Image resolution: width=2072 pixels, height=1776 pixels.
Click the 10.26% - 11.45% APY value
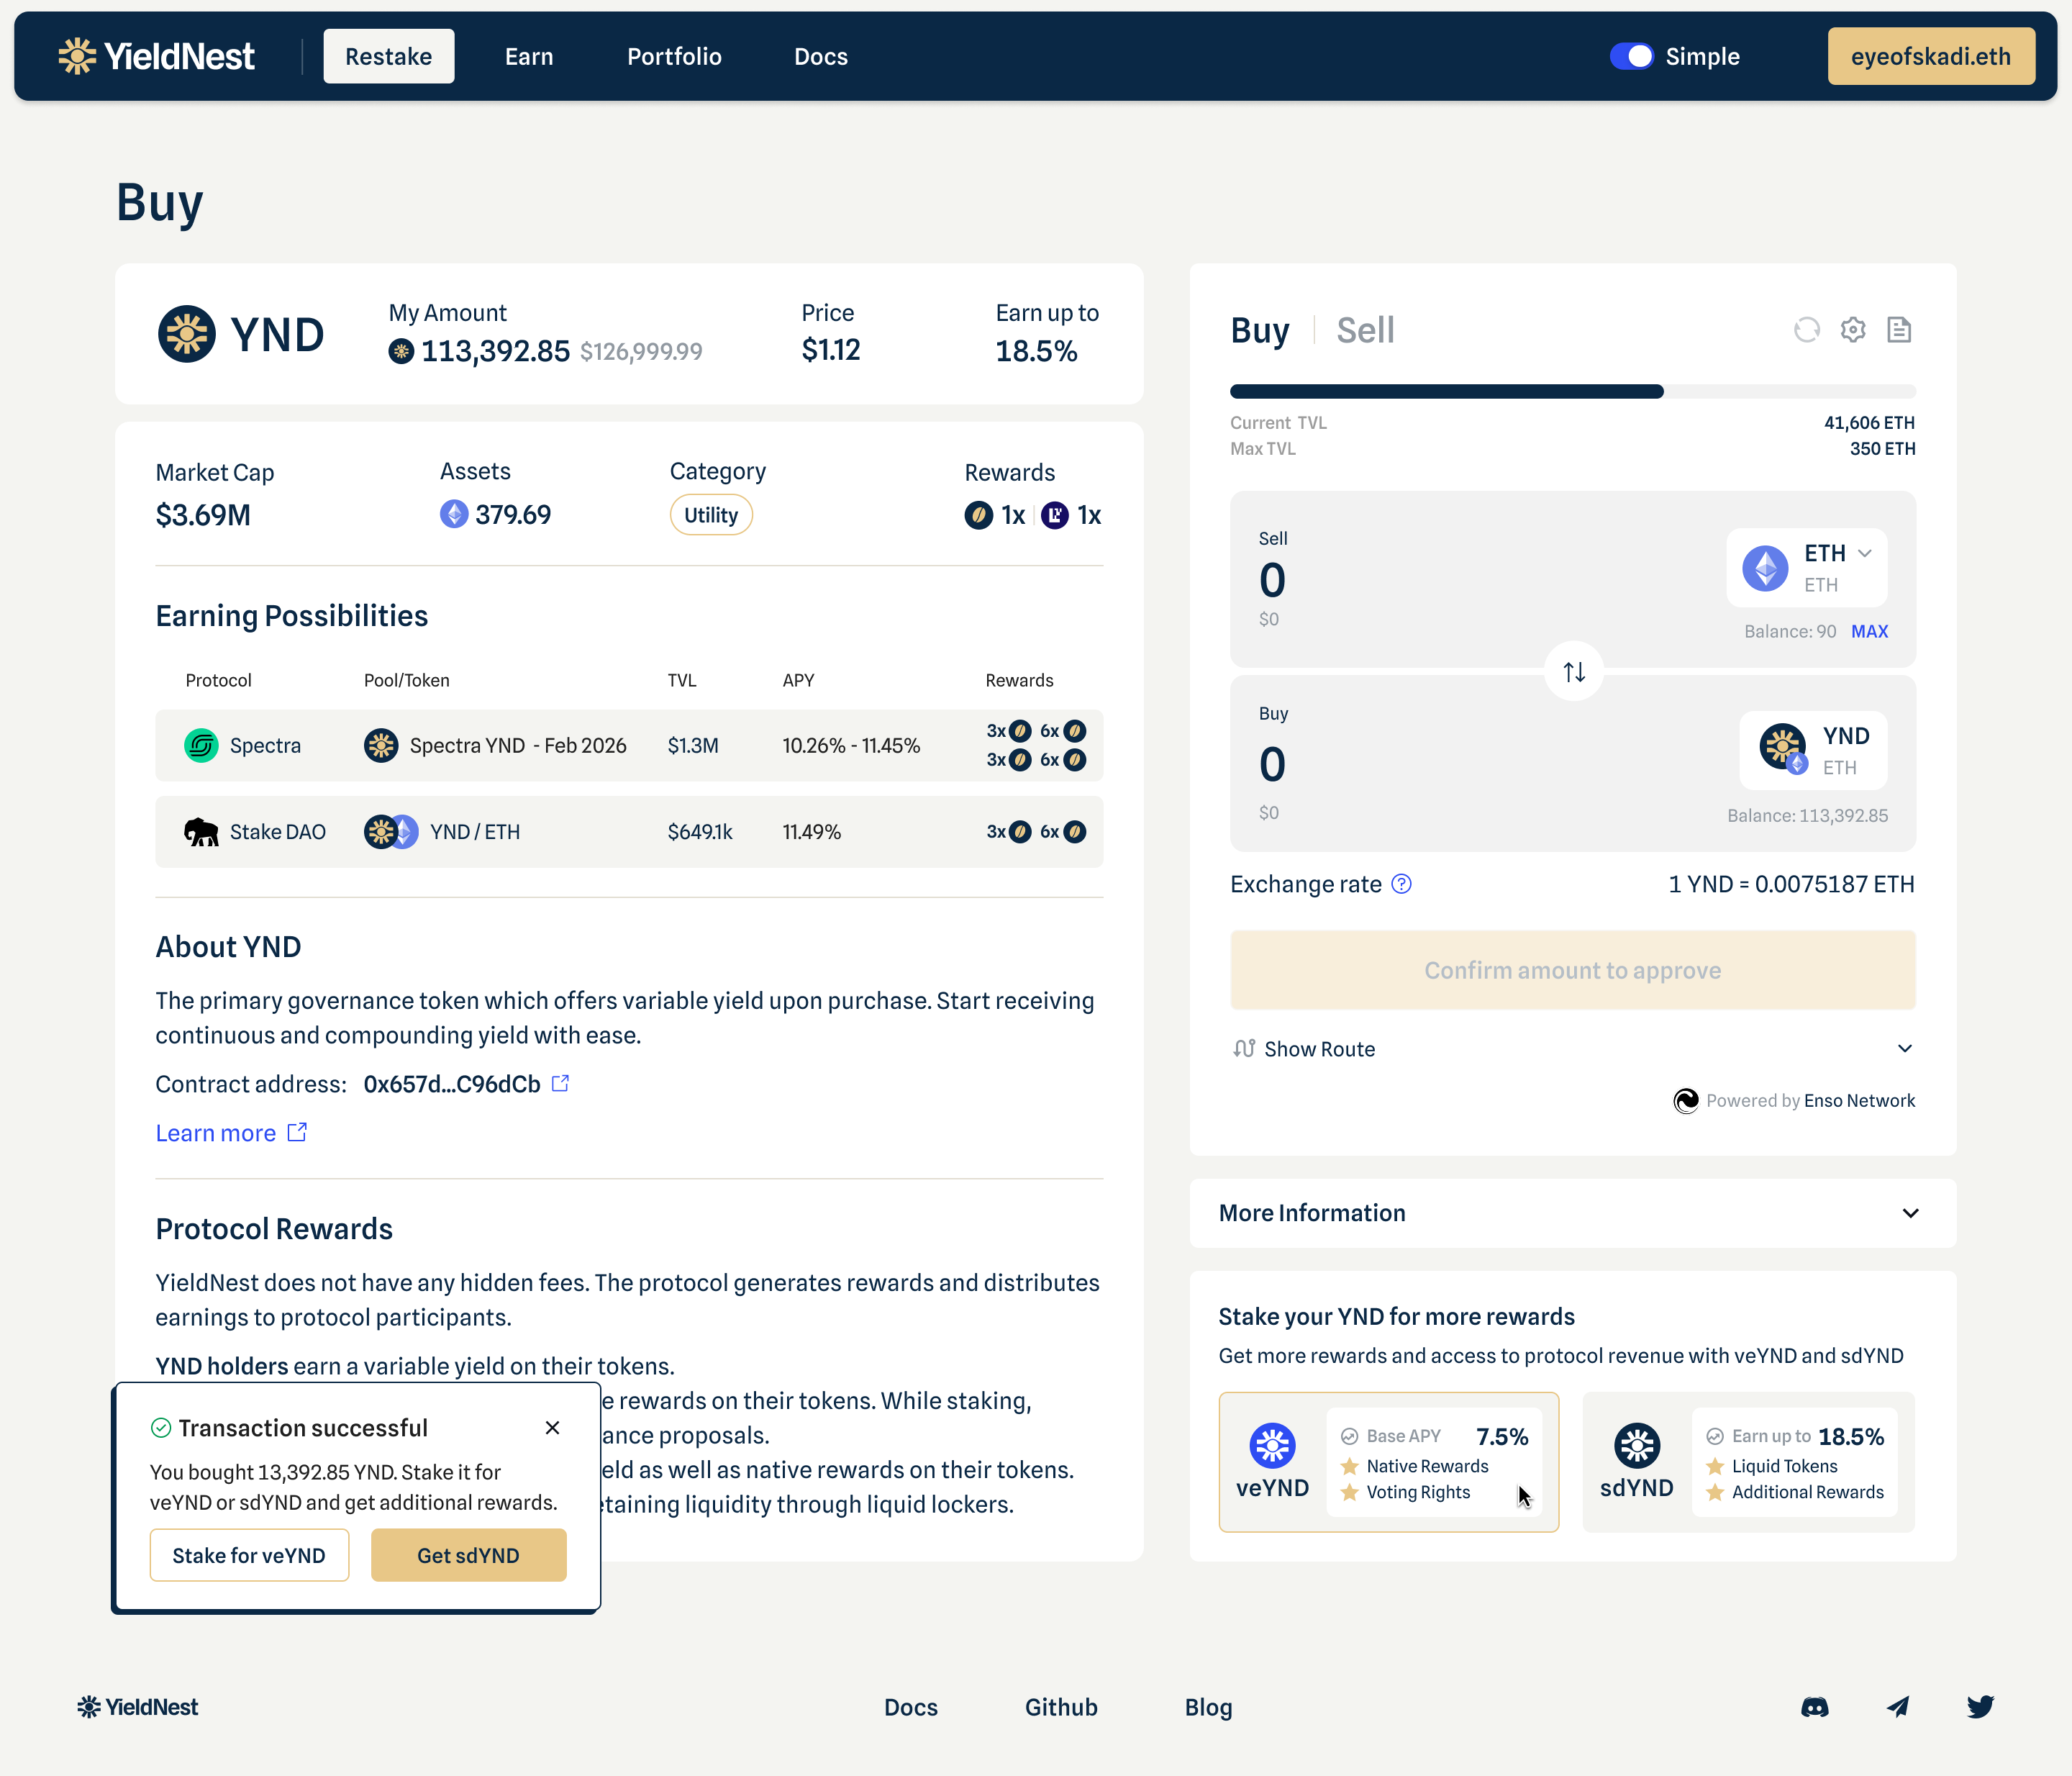click(851, 745)
